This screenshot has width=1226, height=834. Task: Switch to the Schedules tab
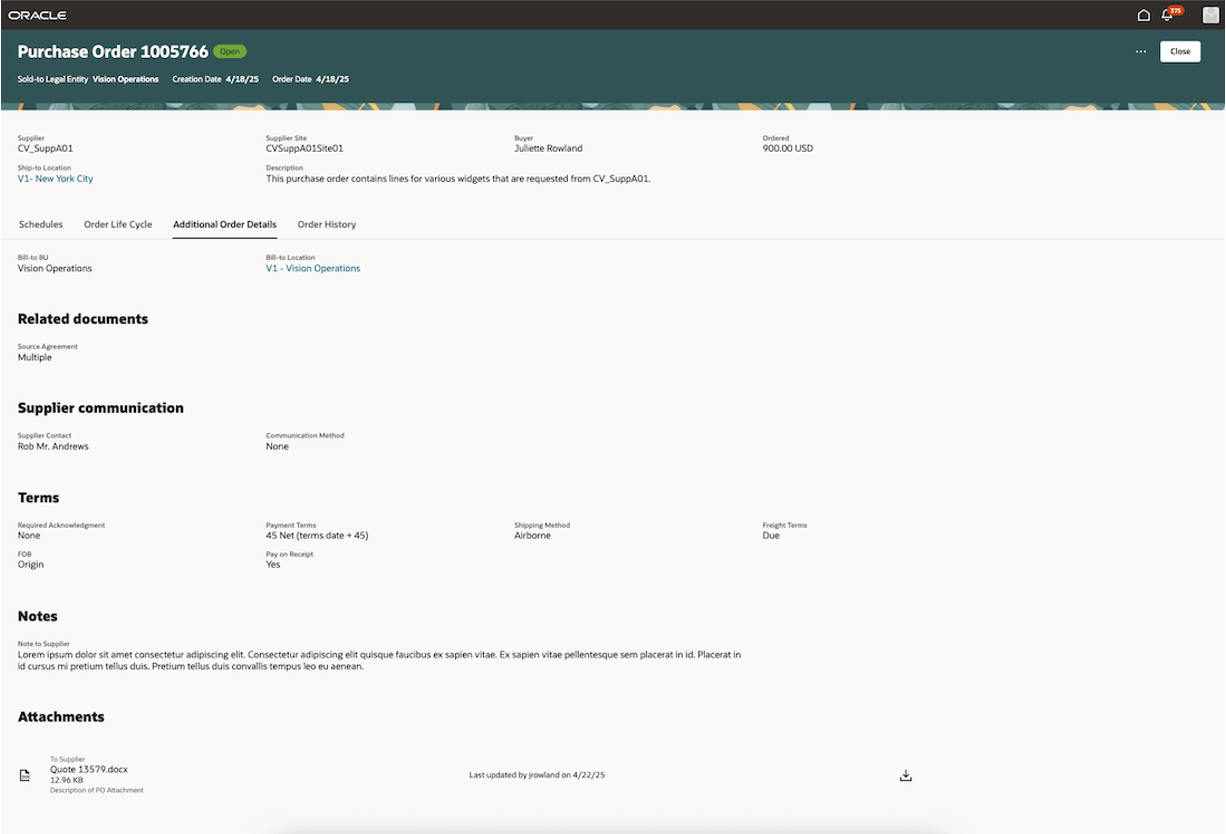tap(41, 224)
